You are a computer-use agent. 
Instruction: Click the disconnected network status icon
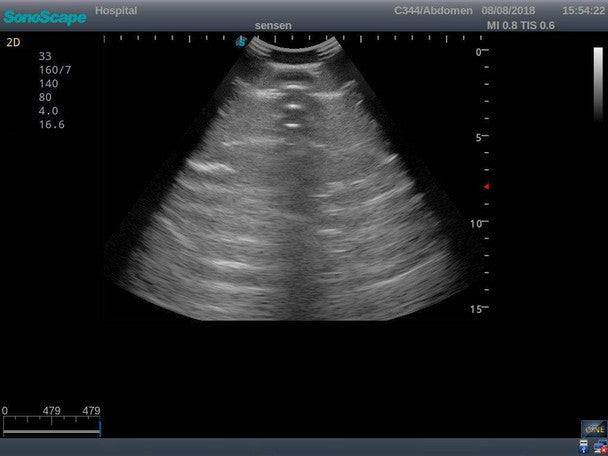601,447
